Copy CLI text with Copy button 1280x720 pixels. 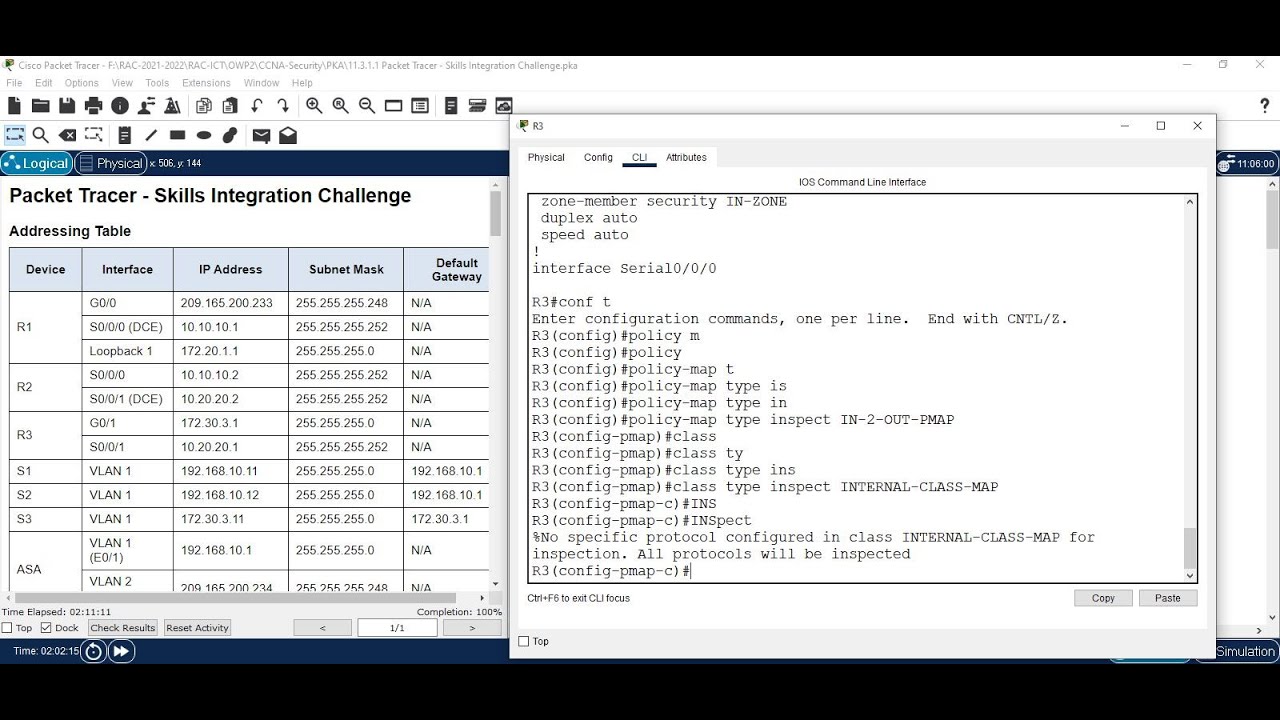1103,598
